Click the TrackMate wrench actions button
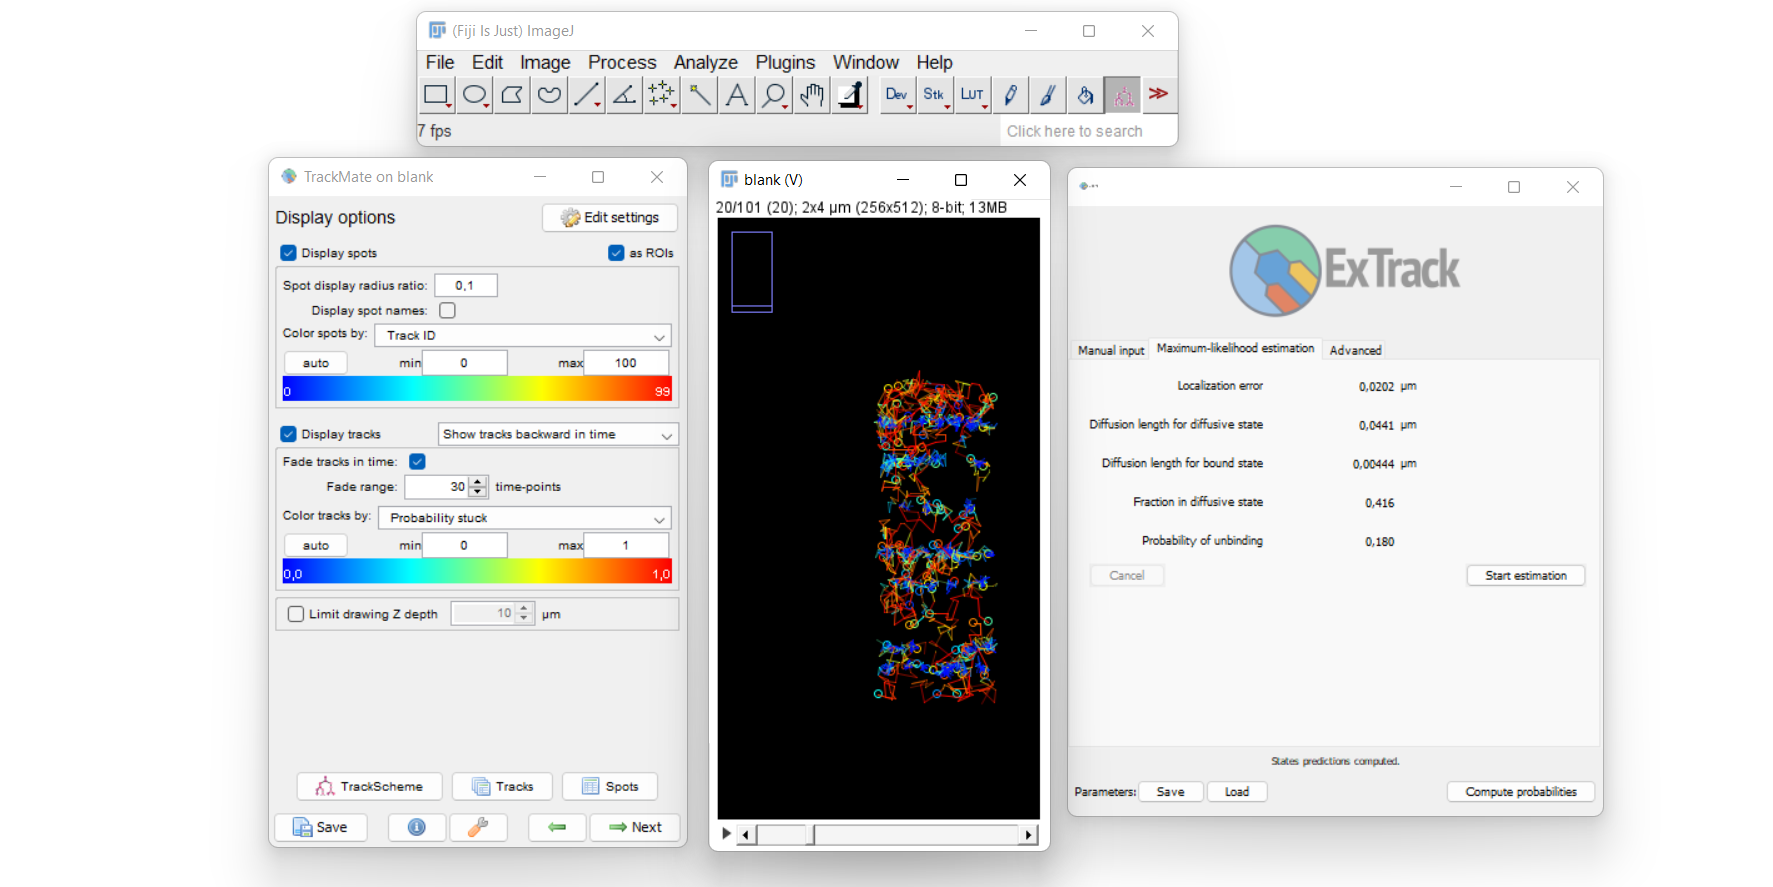The image size is (1773, 887). pos(478,827)
